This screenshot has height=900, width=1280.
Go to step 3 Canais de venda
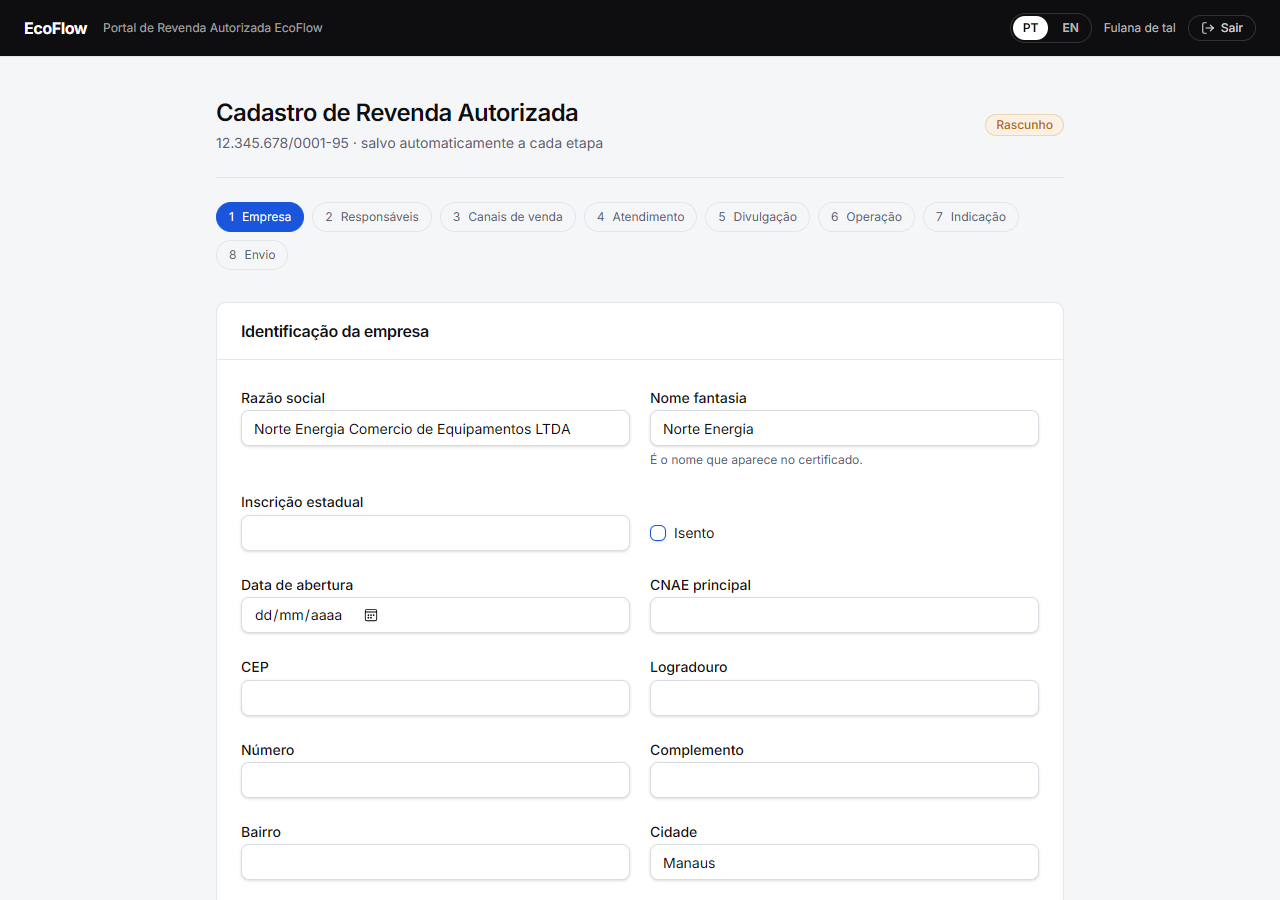(x=508, y=217)
